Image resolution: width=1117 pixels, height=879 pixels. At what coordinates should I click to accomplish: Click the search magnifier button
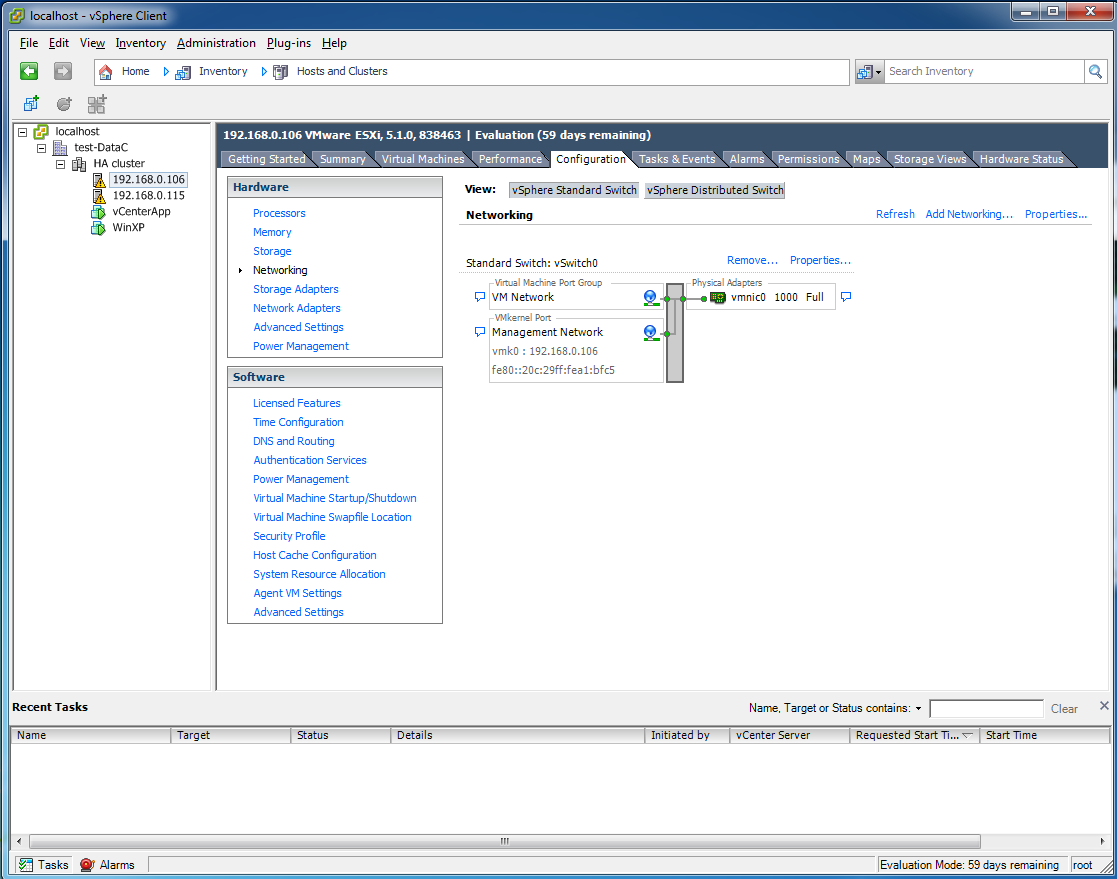coord(1095,71)
